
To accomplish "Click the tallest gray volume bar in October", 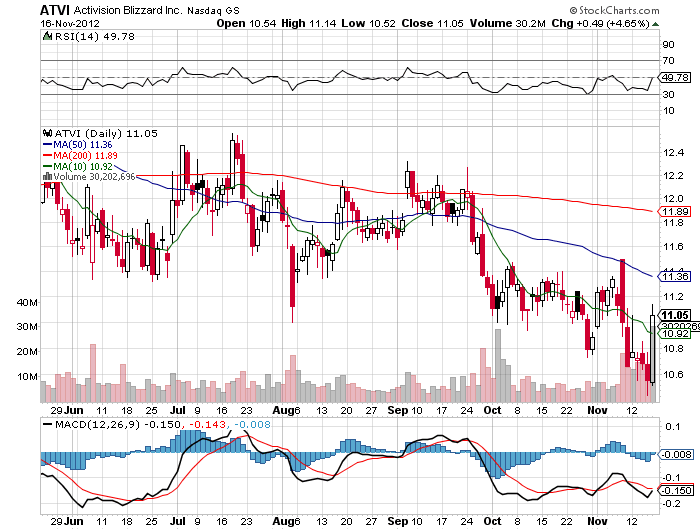I will pos(498,366).
